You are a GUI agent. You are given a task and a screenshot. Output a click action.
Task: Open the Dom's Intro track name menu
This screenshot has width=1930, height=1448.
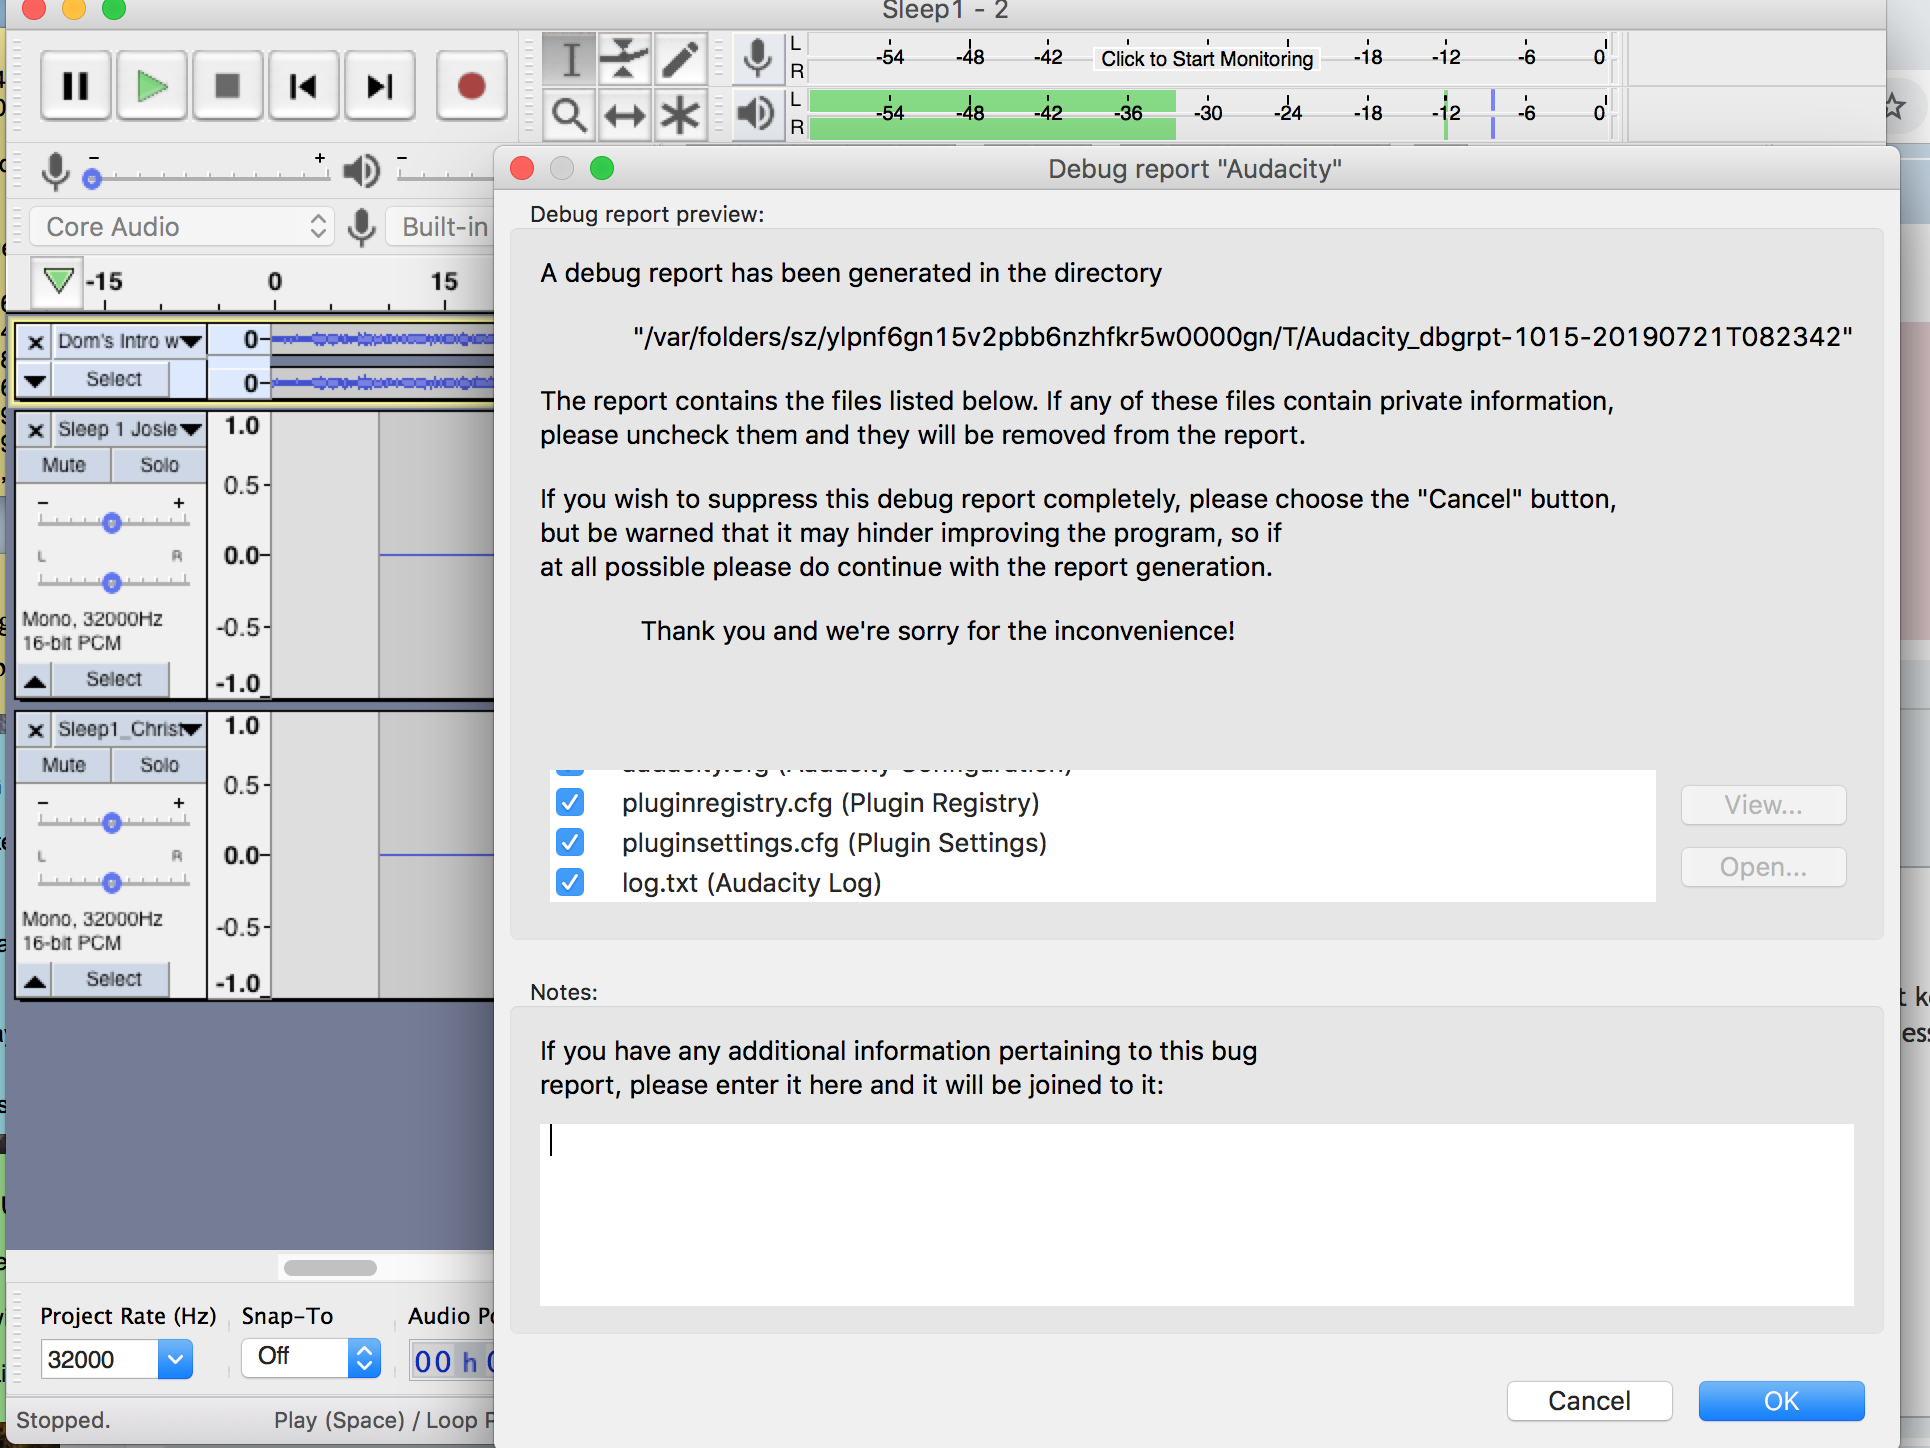(x=128, y=342)
